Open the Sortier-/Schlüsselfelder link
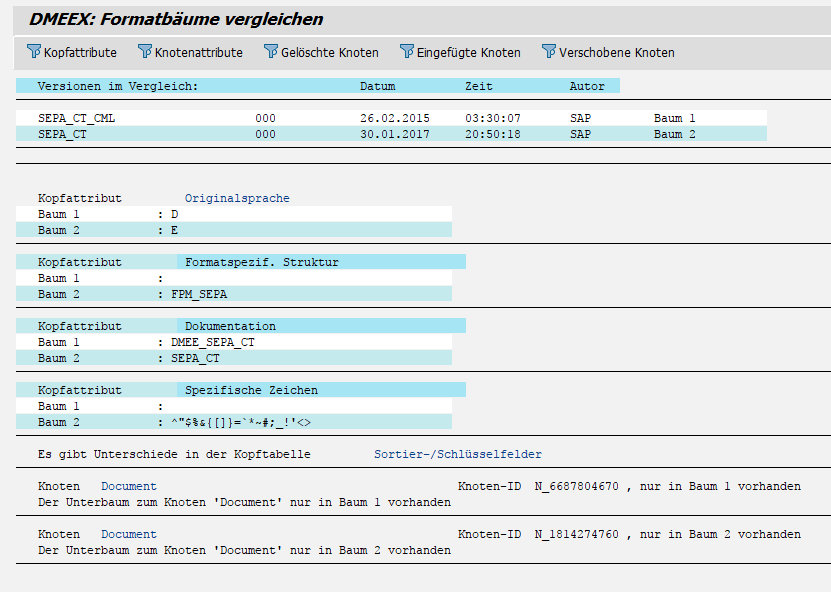 (x=458, y=454)
